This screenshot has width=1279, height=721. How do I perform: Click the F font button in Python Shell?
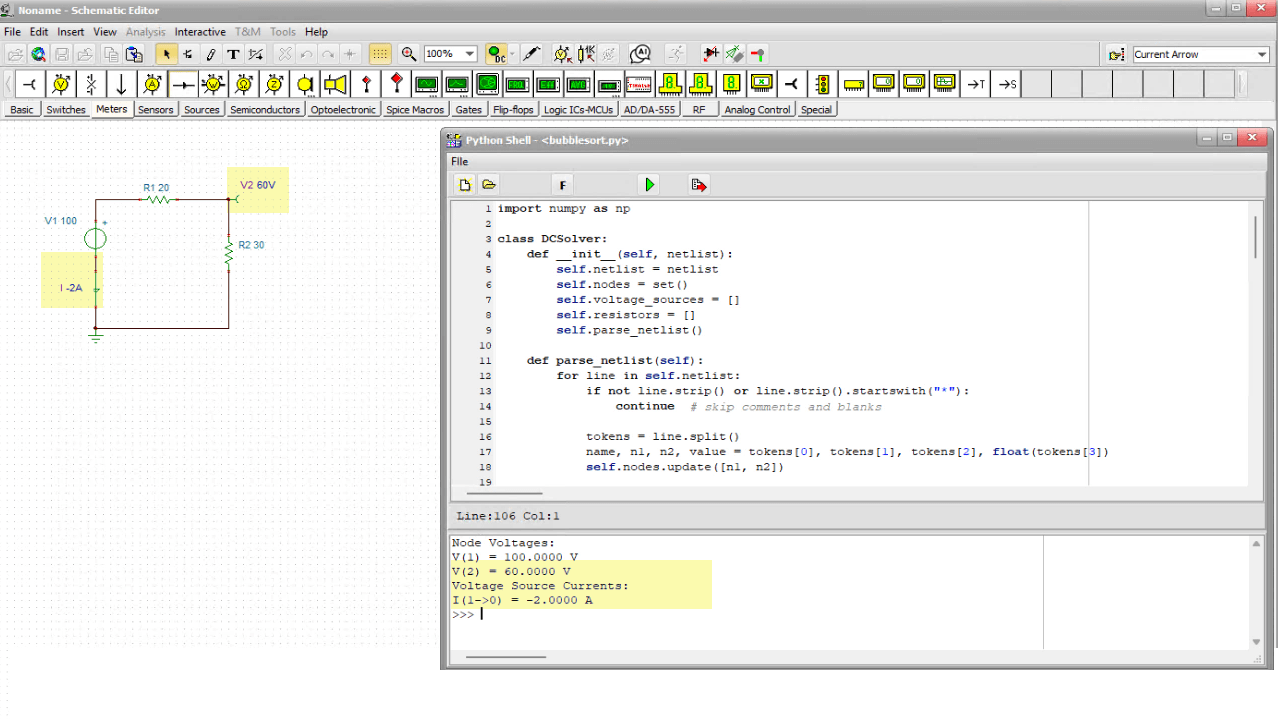[x=562, y=184]
